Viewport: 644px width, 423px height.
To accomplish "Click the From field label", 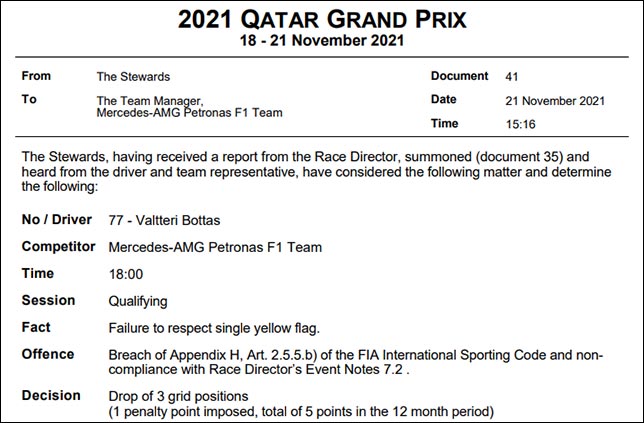I will 36,75.
